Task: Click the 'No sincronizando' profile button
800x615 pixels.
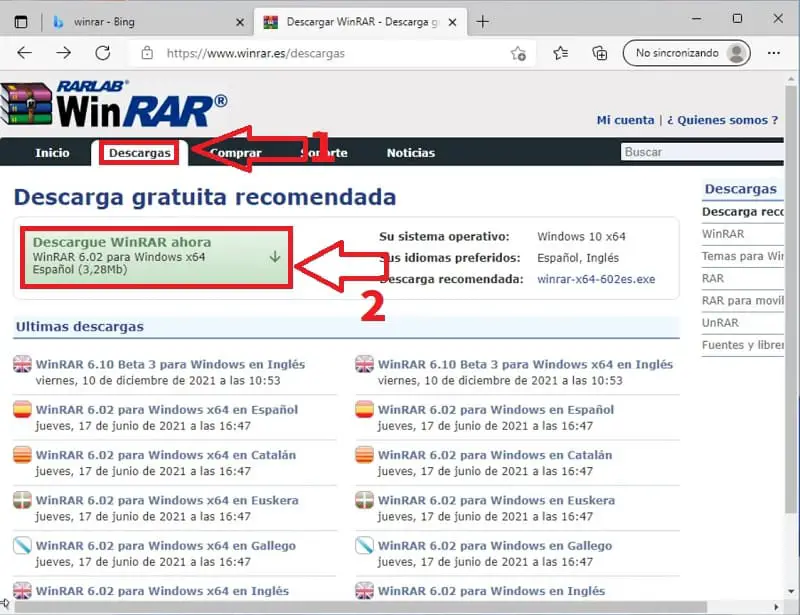Action: coord(686,53)
